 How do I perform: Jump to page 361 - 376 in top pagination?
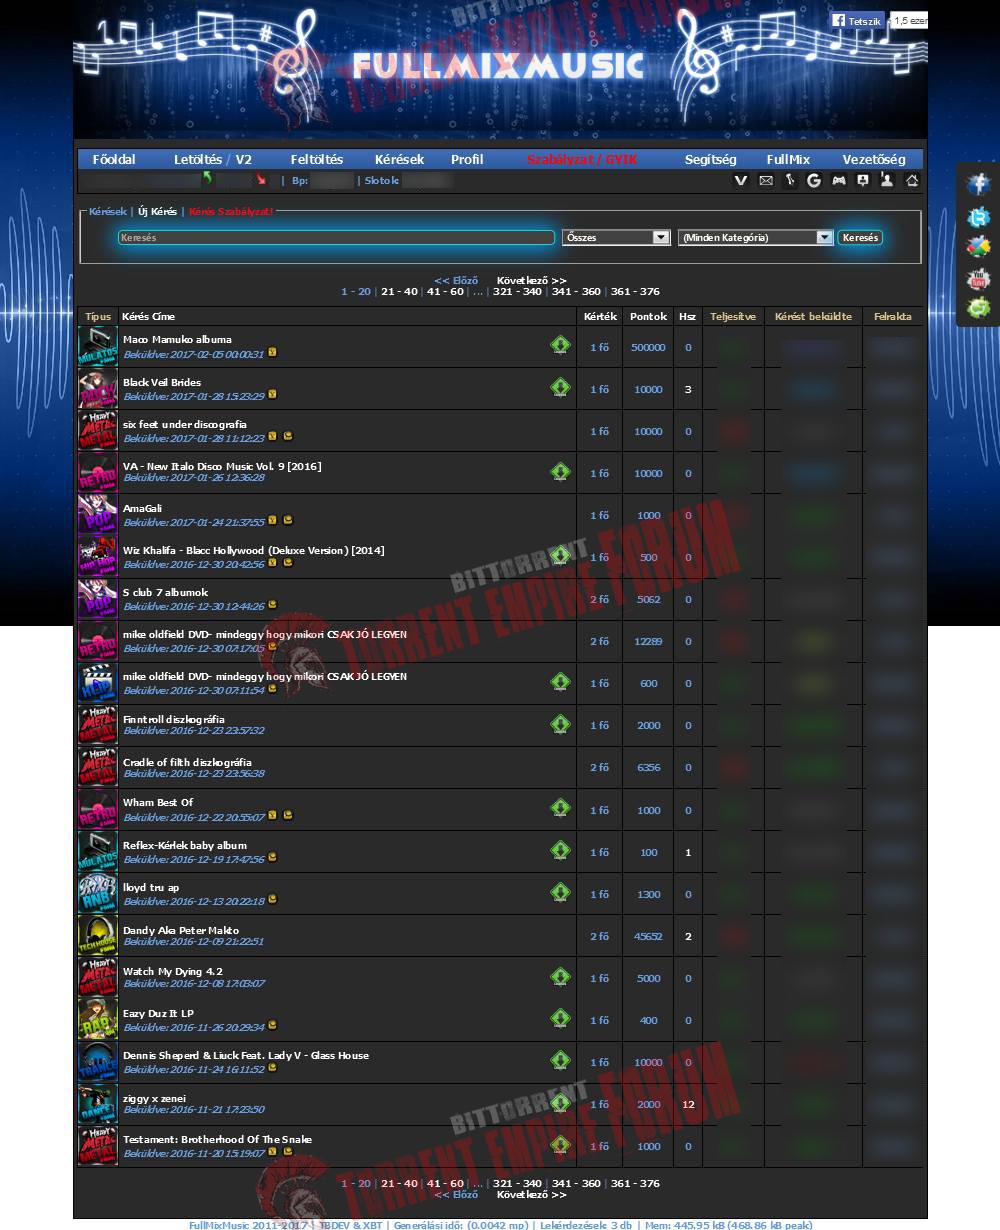point(635,292)
